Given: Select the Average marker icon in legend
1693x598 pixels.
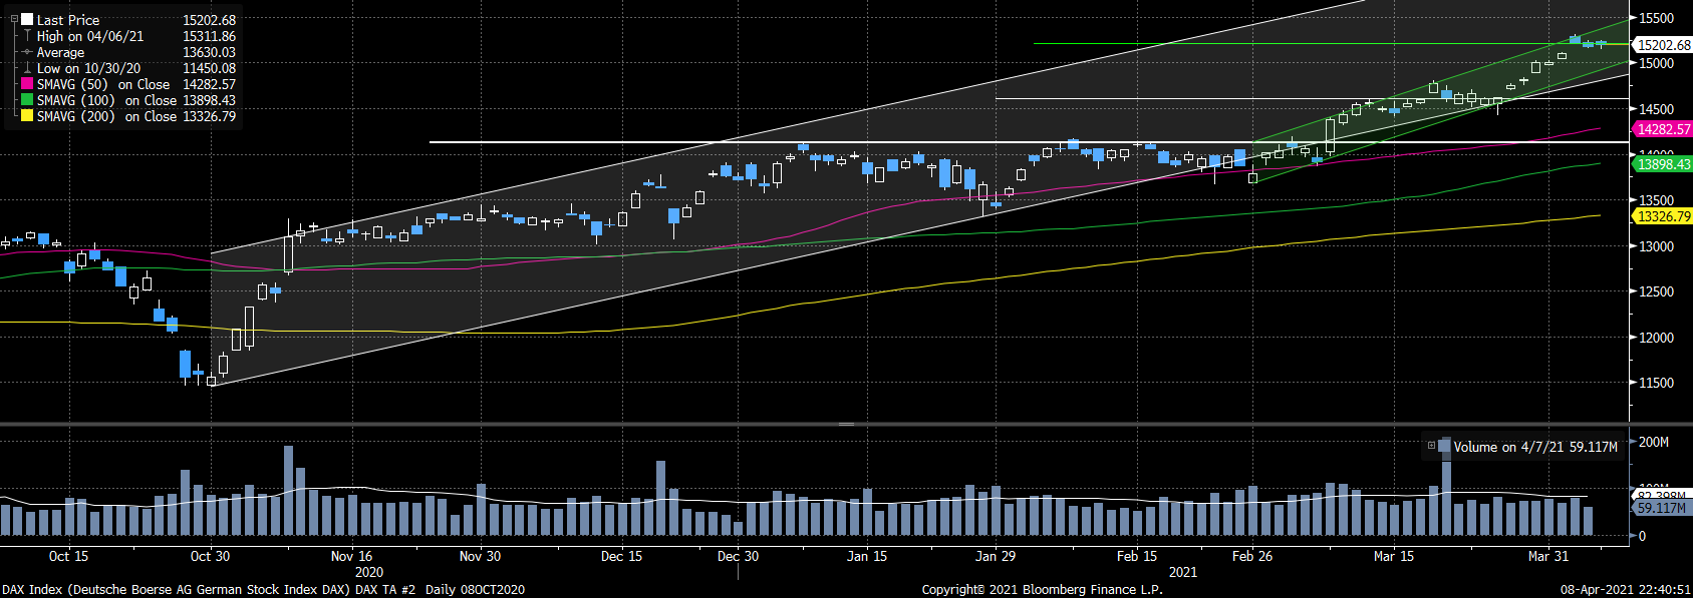Looking at the screenshot, I should coord(27,52).
